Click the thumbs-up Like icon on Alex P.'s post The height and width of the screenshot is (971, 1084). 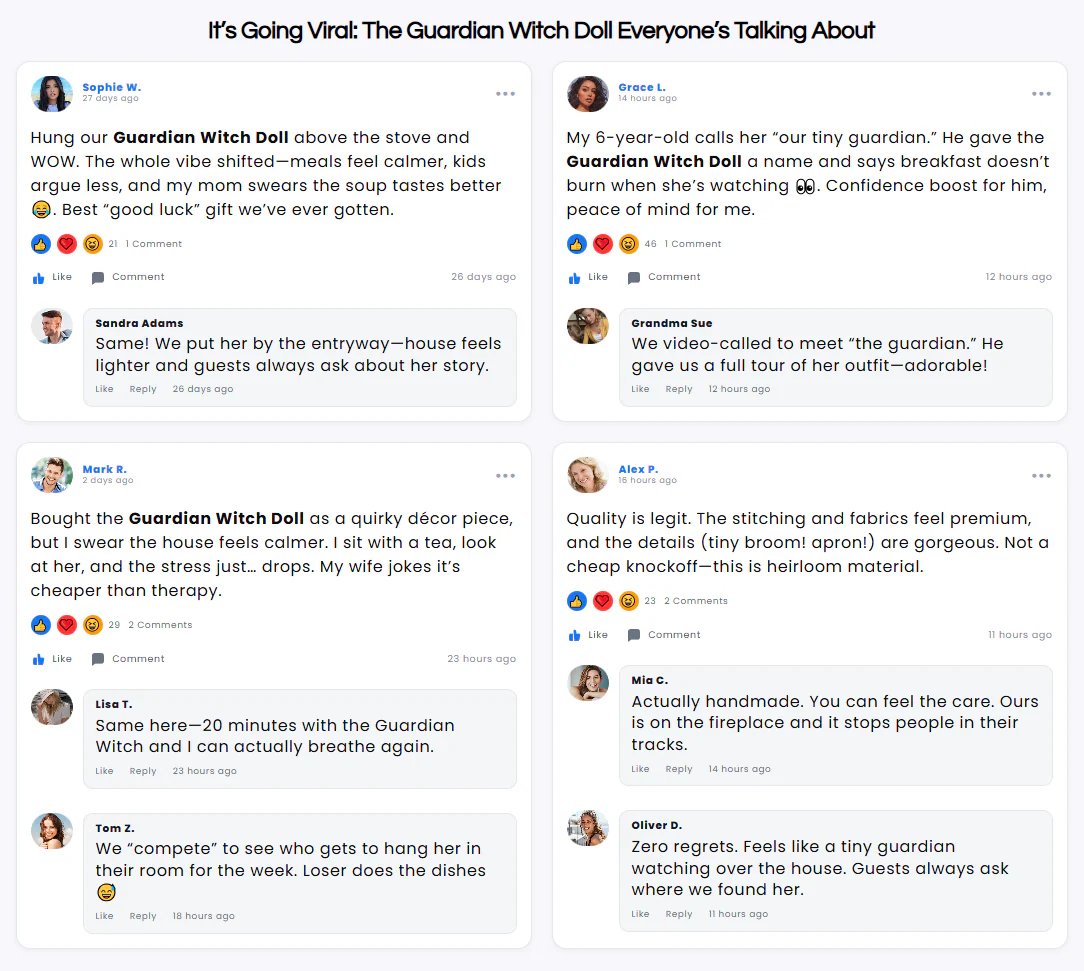(575, 636)
